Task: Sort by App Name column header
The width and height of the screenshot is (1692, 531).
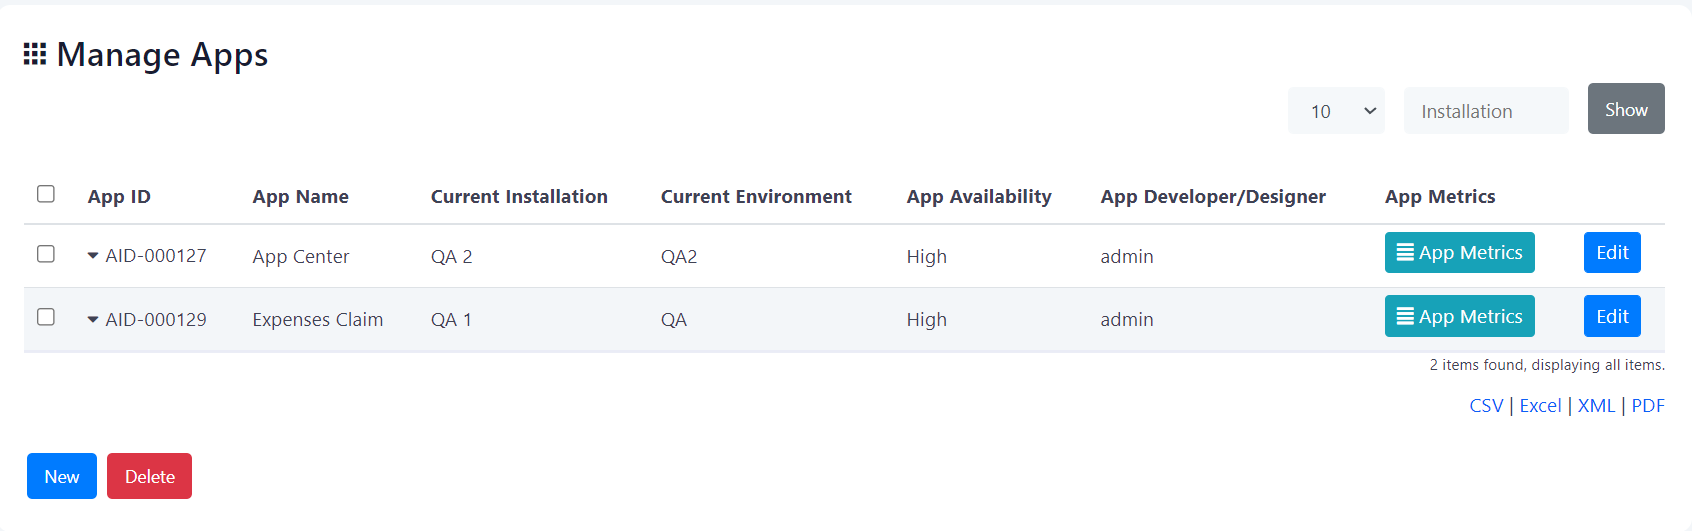Action: (x=300, y=197)
